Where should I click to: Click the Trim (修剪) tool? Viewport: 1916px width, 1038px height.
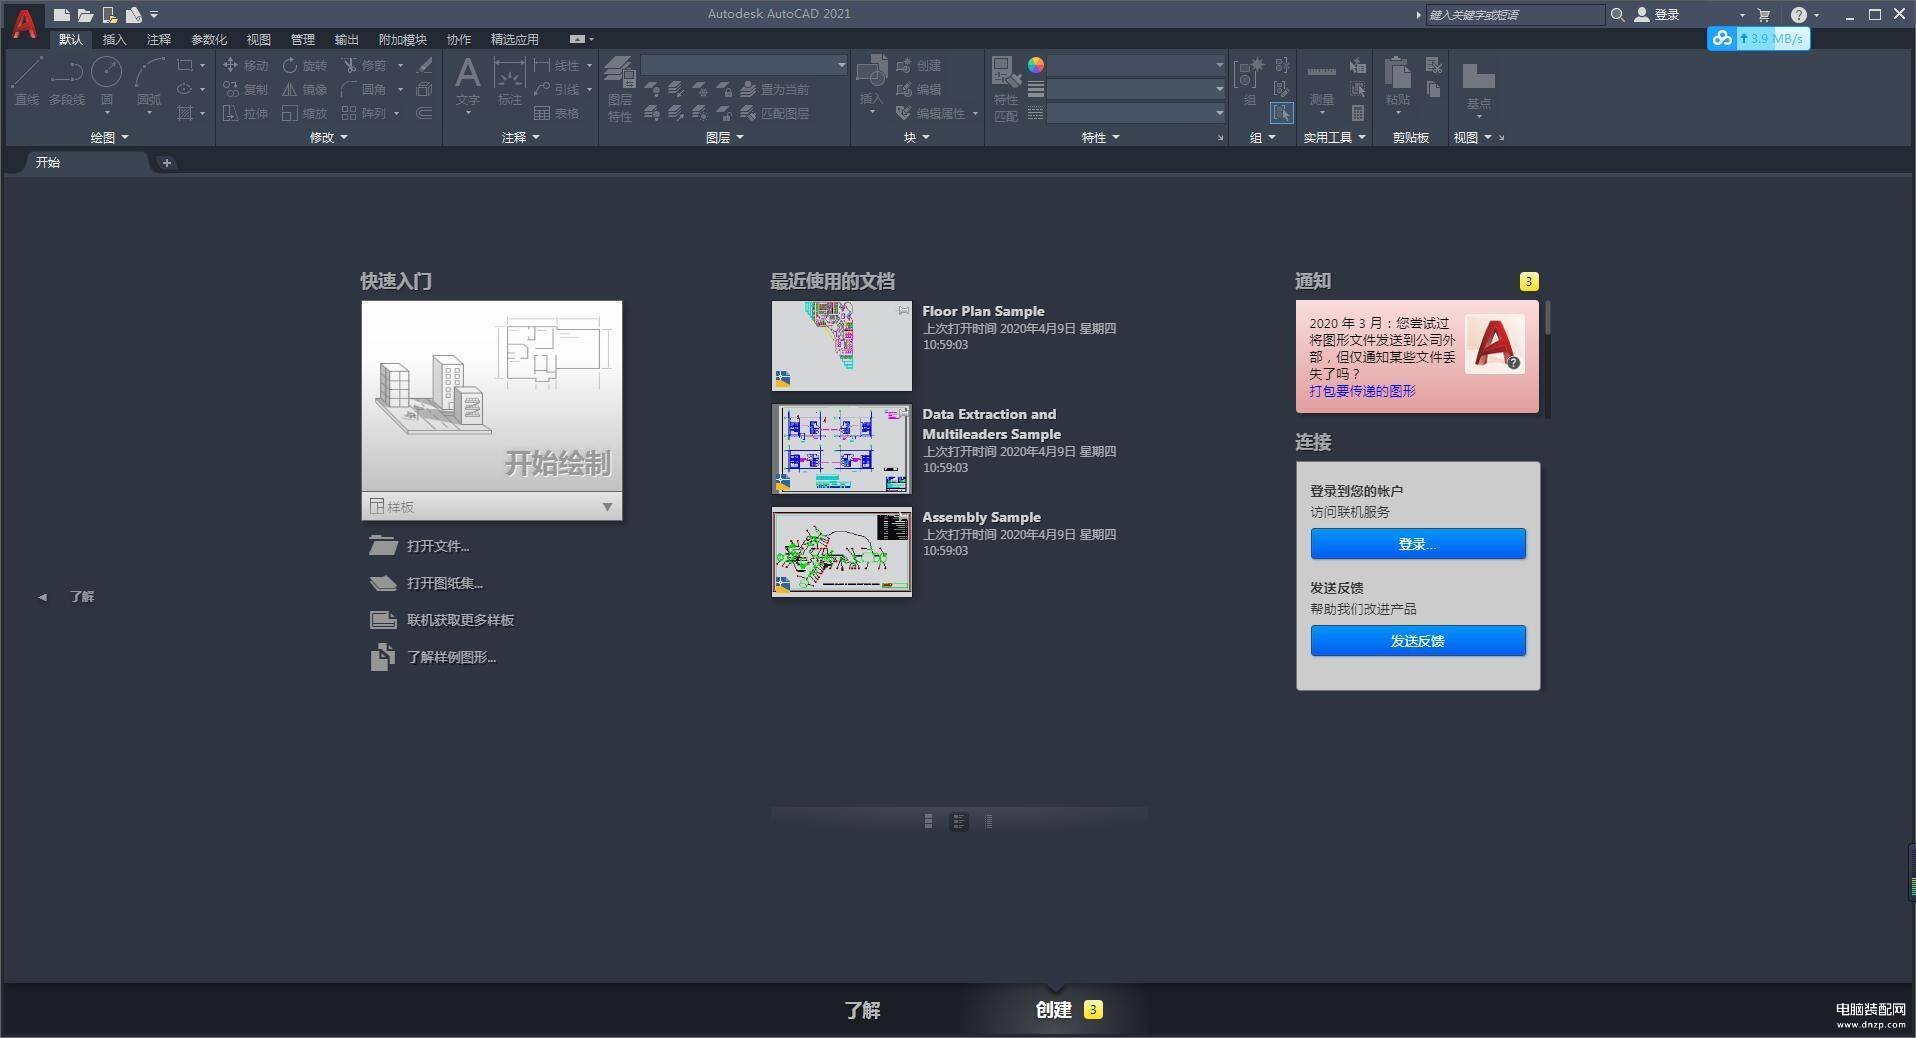coord(364,65)
